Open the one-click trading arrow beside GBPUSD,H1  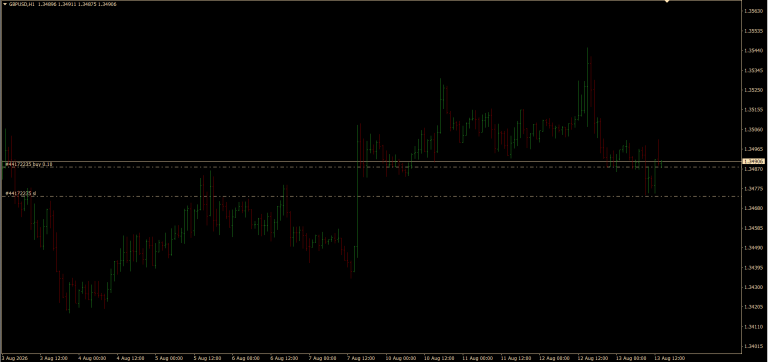5,4
